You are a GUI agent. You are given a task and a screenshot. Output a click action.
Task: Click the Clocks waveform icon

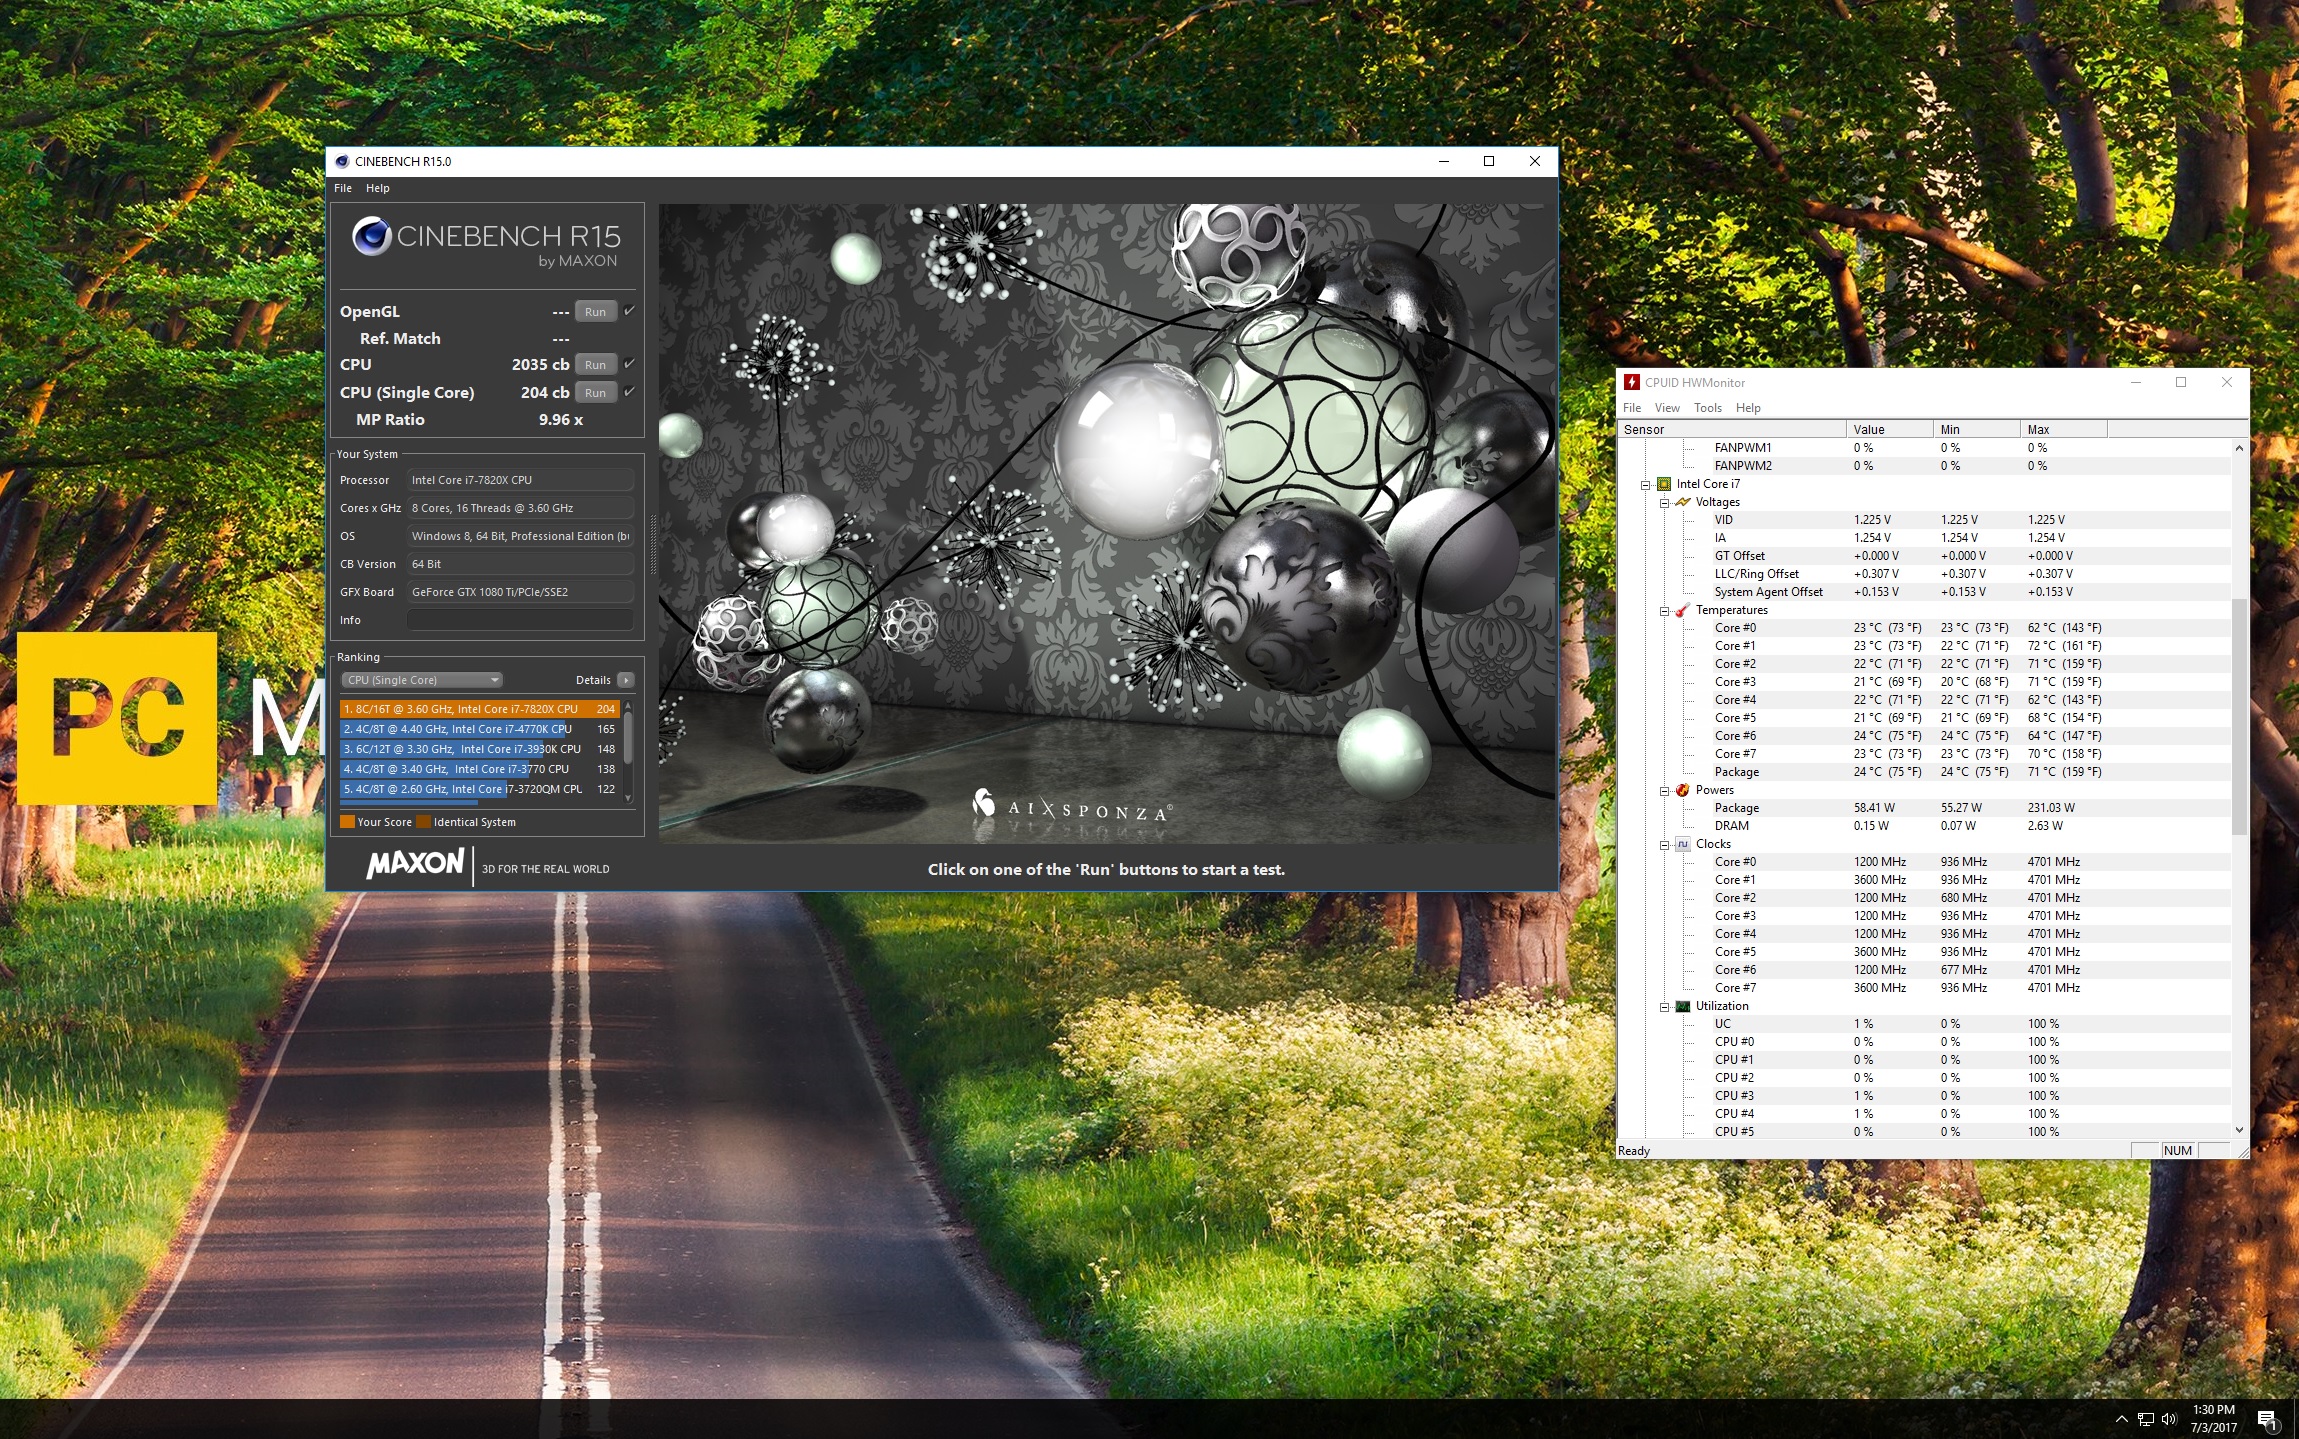pos(1683,844)
